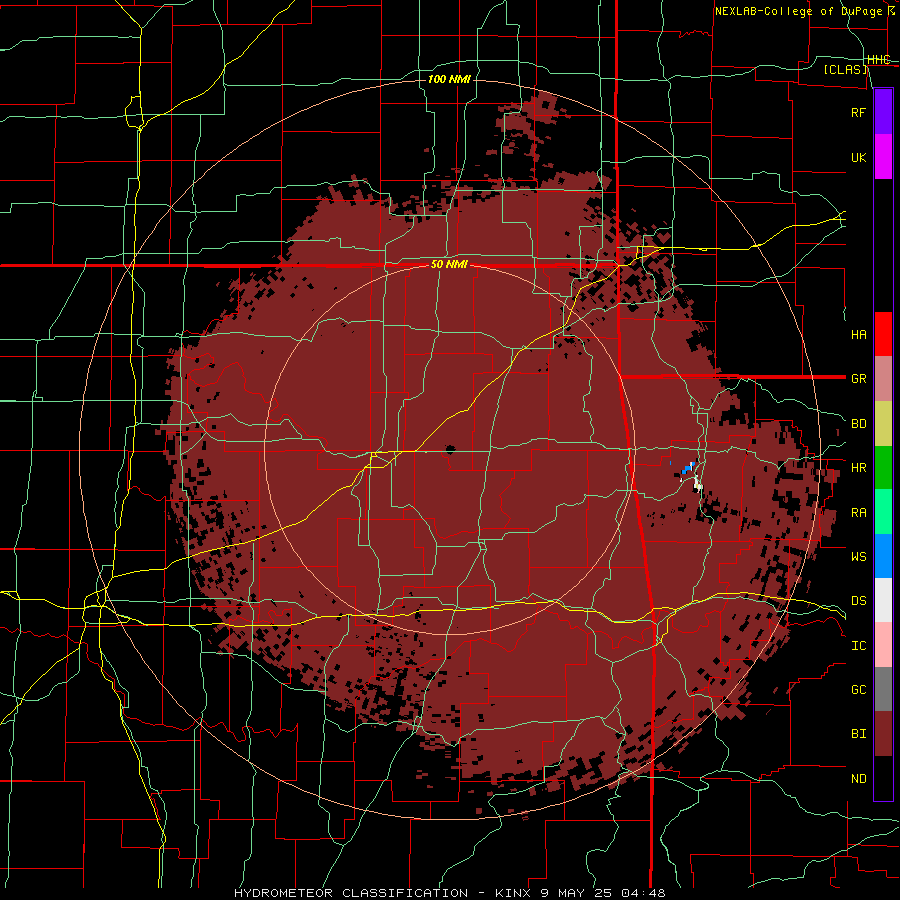Click the black radar site dot at center
The width and height of the screenshot is (900, 900).
449,448
